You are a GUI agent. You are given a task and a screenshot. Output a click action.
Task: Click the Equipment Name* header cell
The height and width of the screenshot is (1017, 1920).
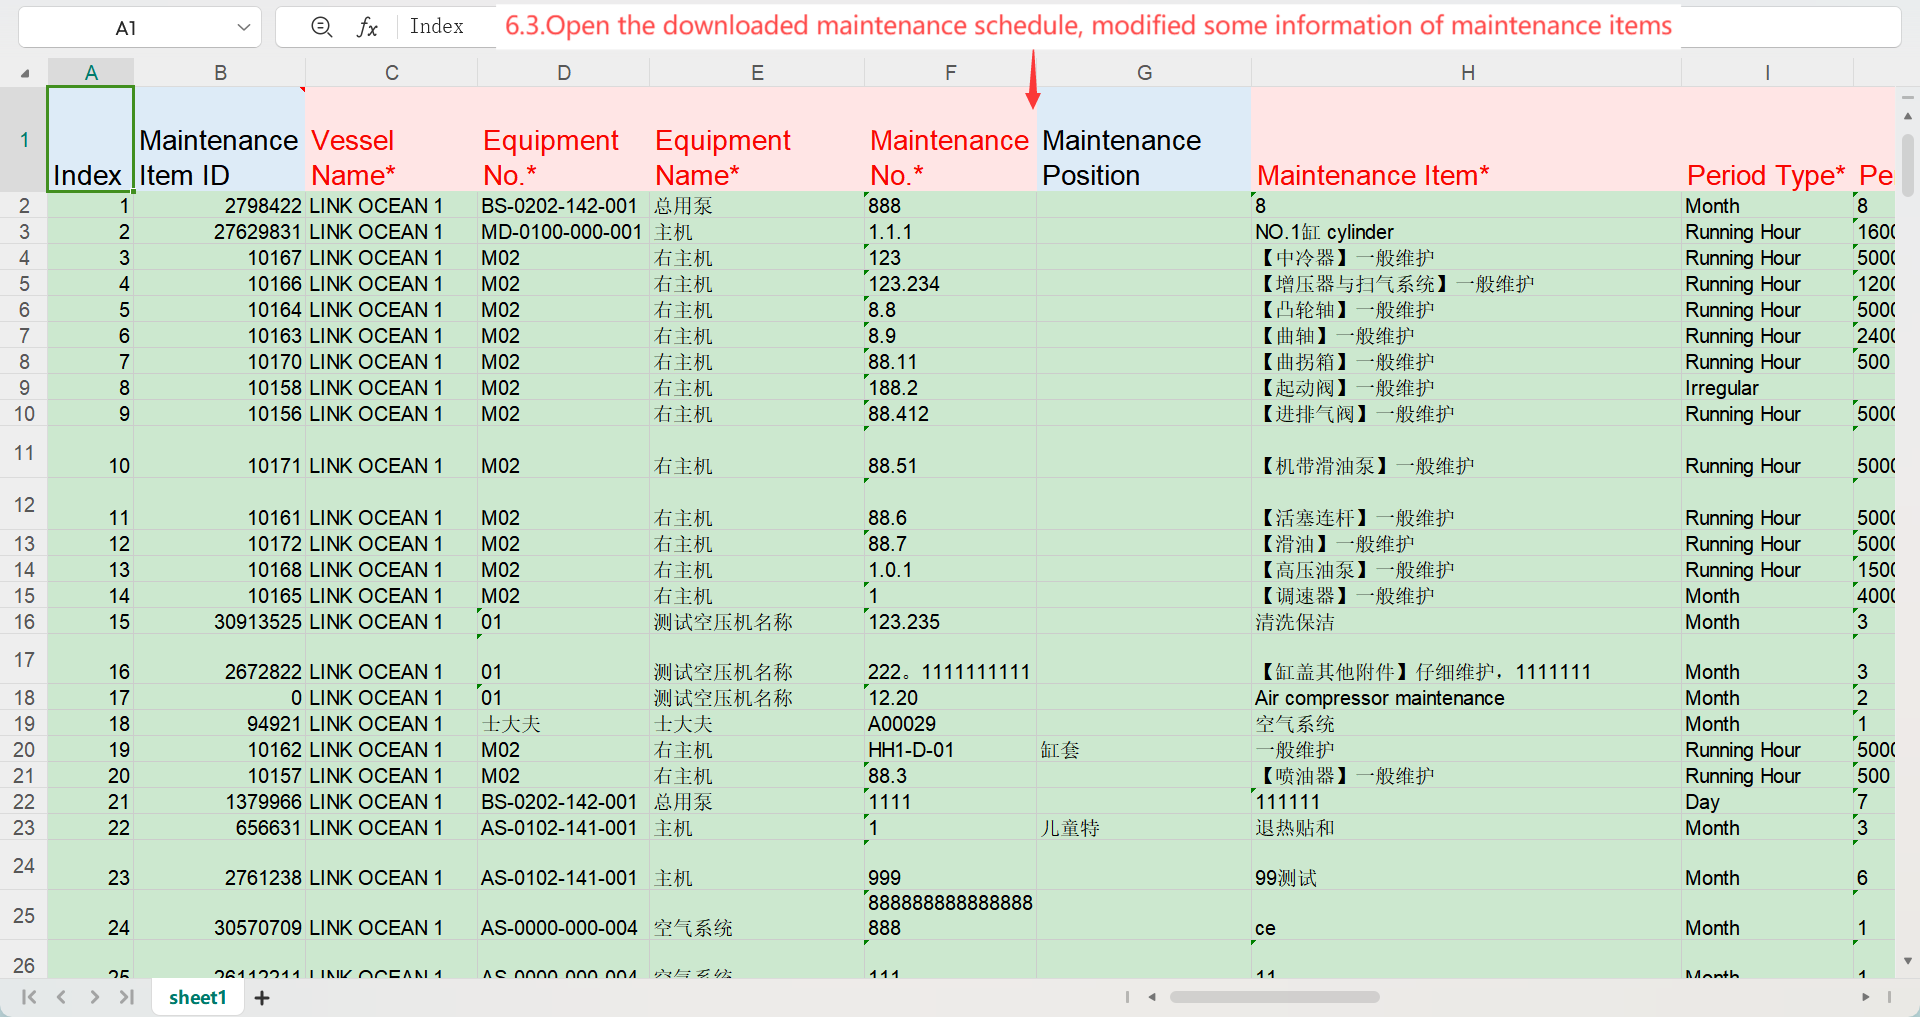tap(757, 139)
